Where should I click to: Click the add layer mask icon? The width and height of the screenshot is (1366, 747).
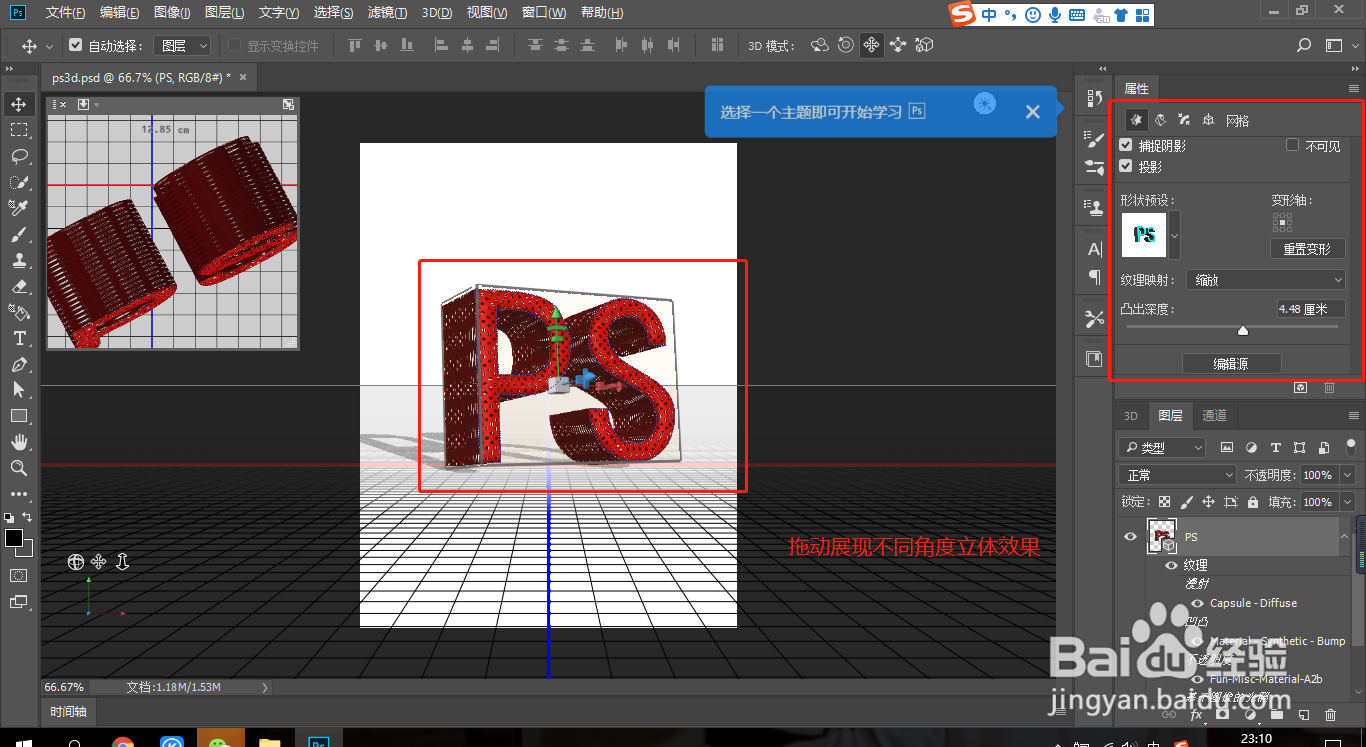[1222, 715]
